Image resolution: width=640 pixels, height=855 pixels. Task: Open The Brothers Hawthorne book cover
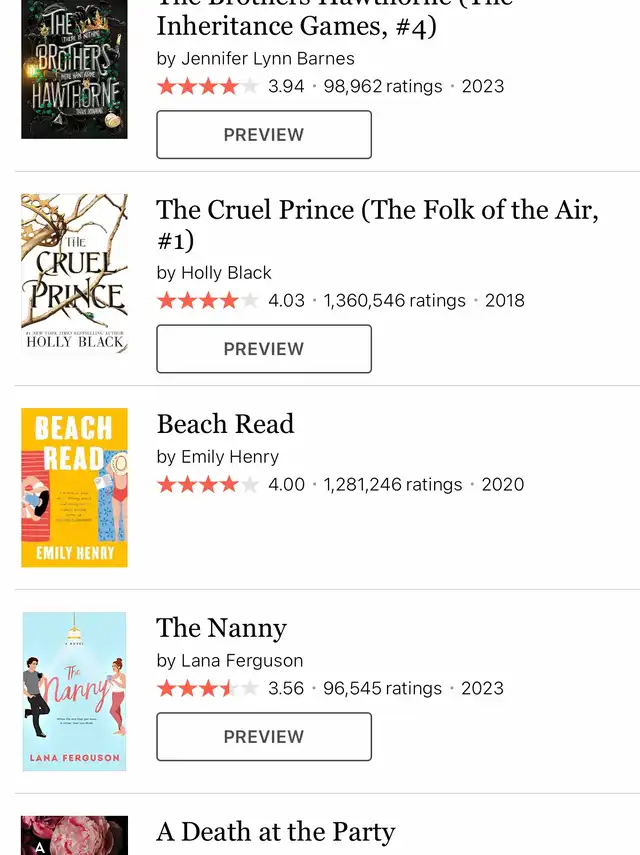click(x=74, y=68)
